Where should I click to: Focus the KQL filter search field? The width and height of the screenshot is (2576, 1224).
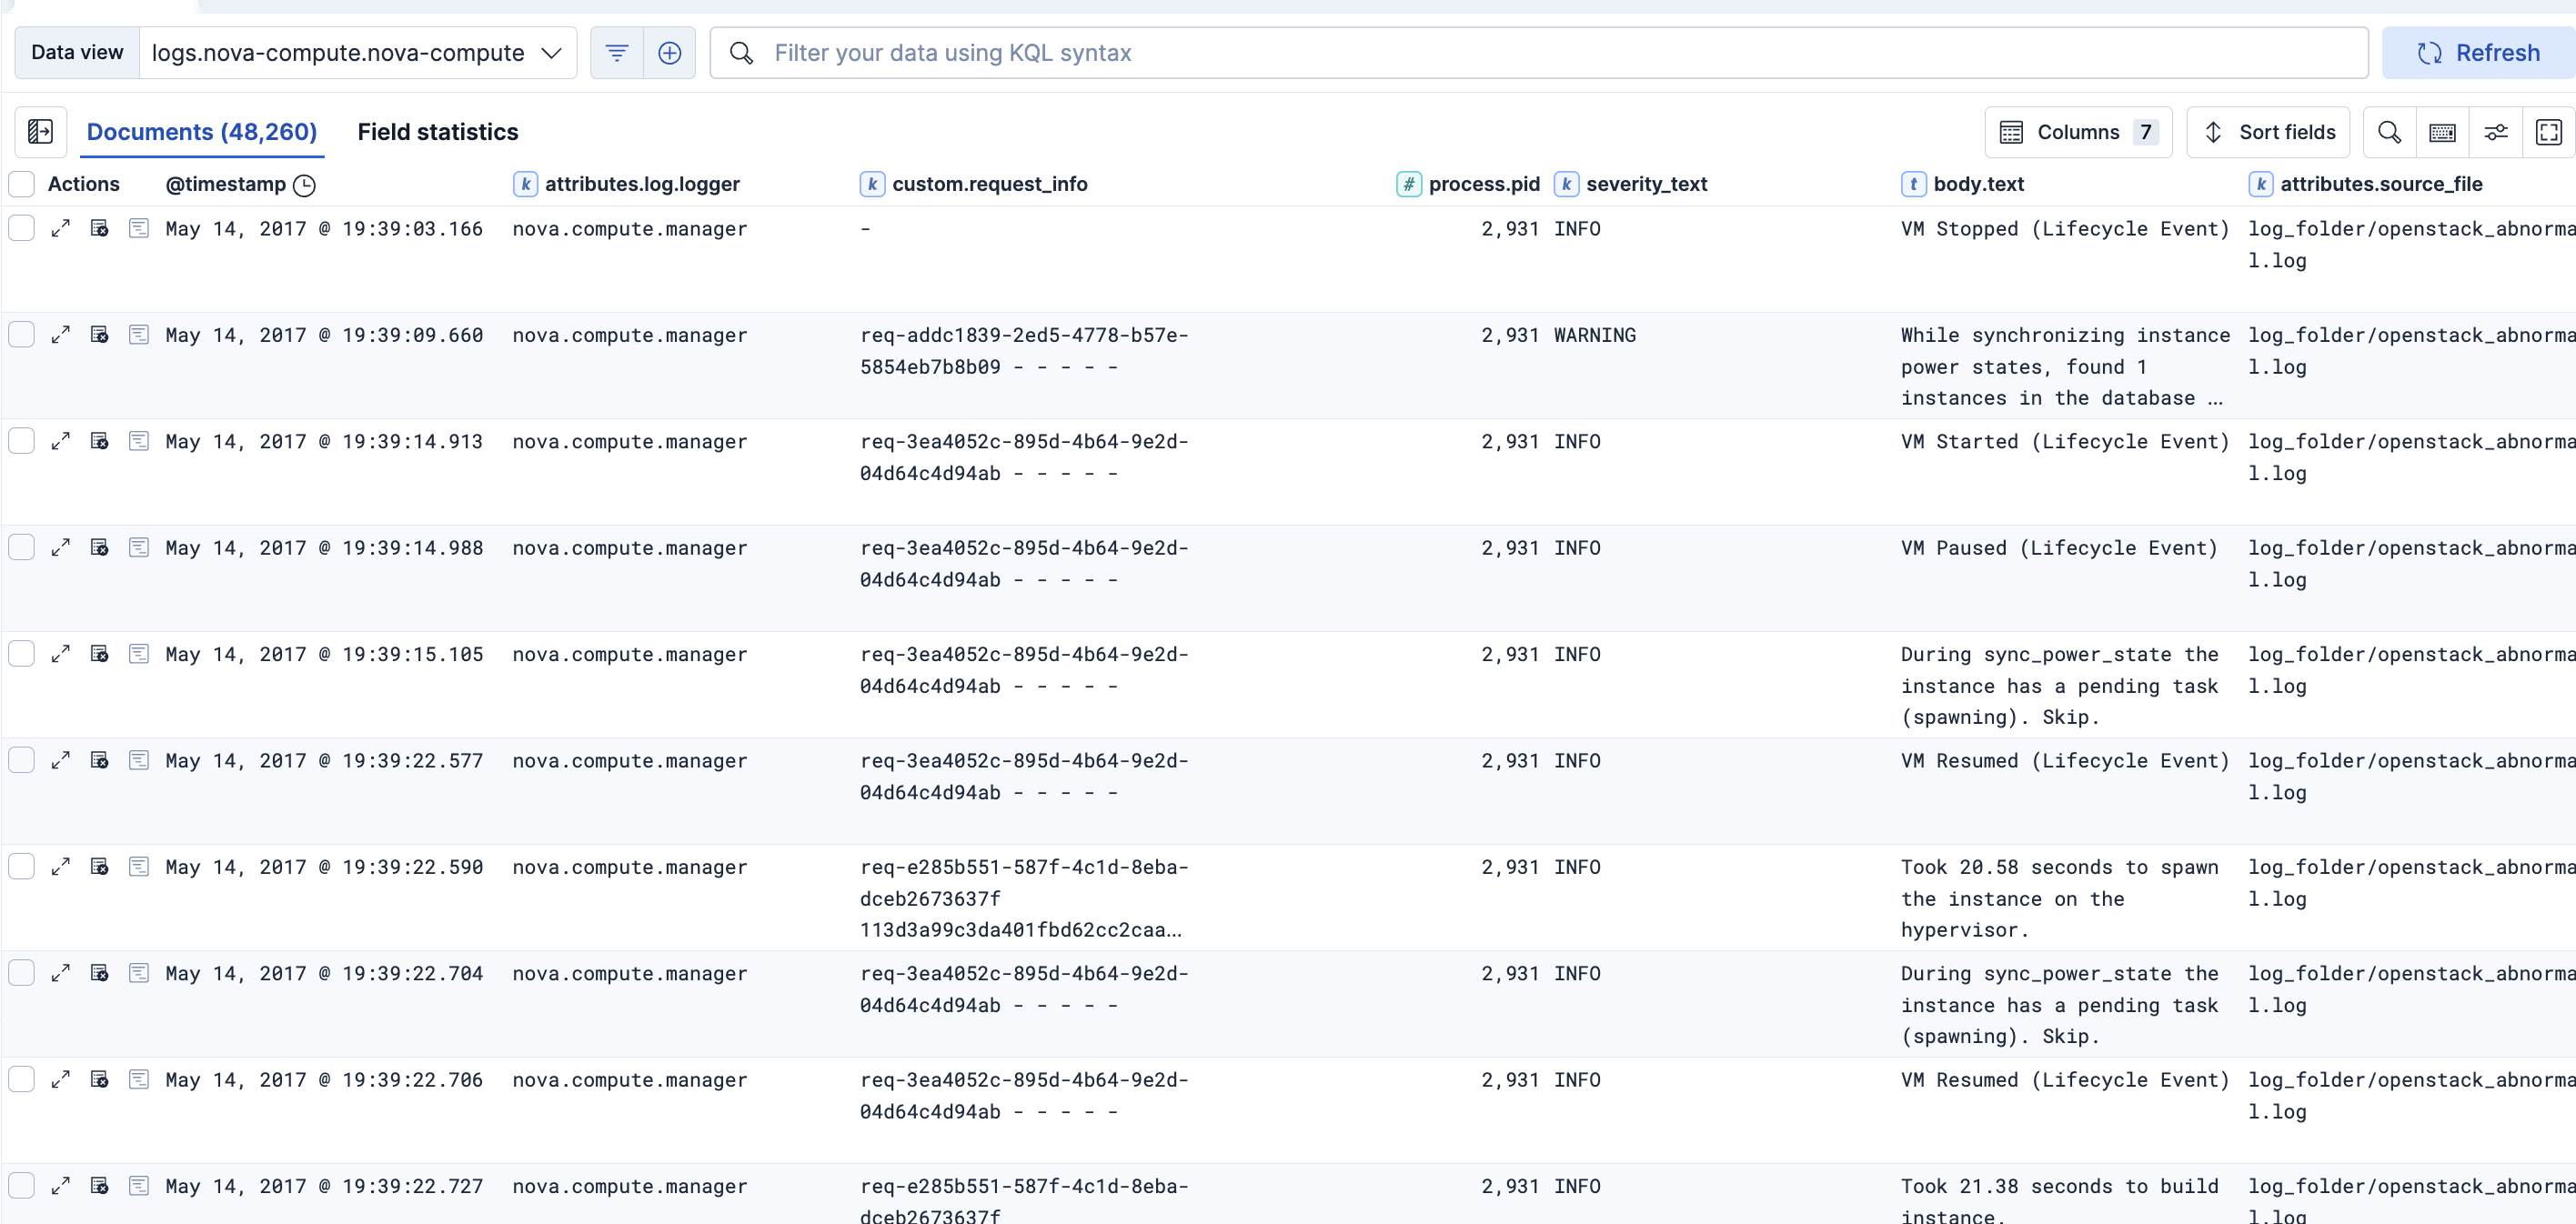(x=1540, y=53)
